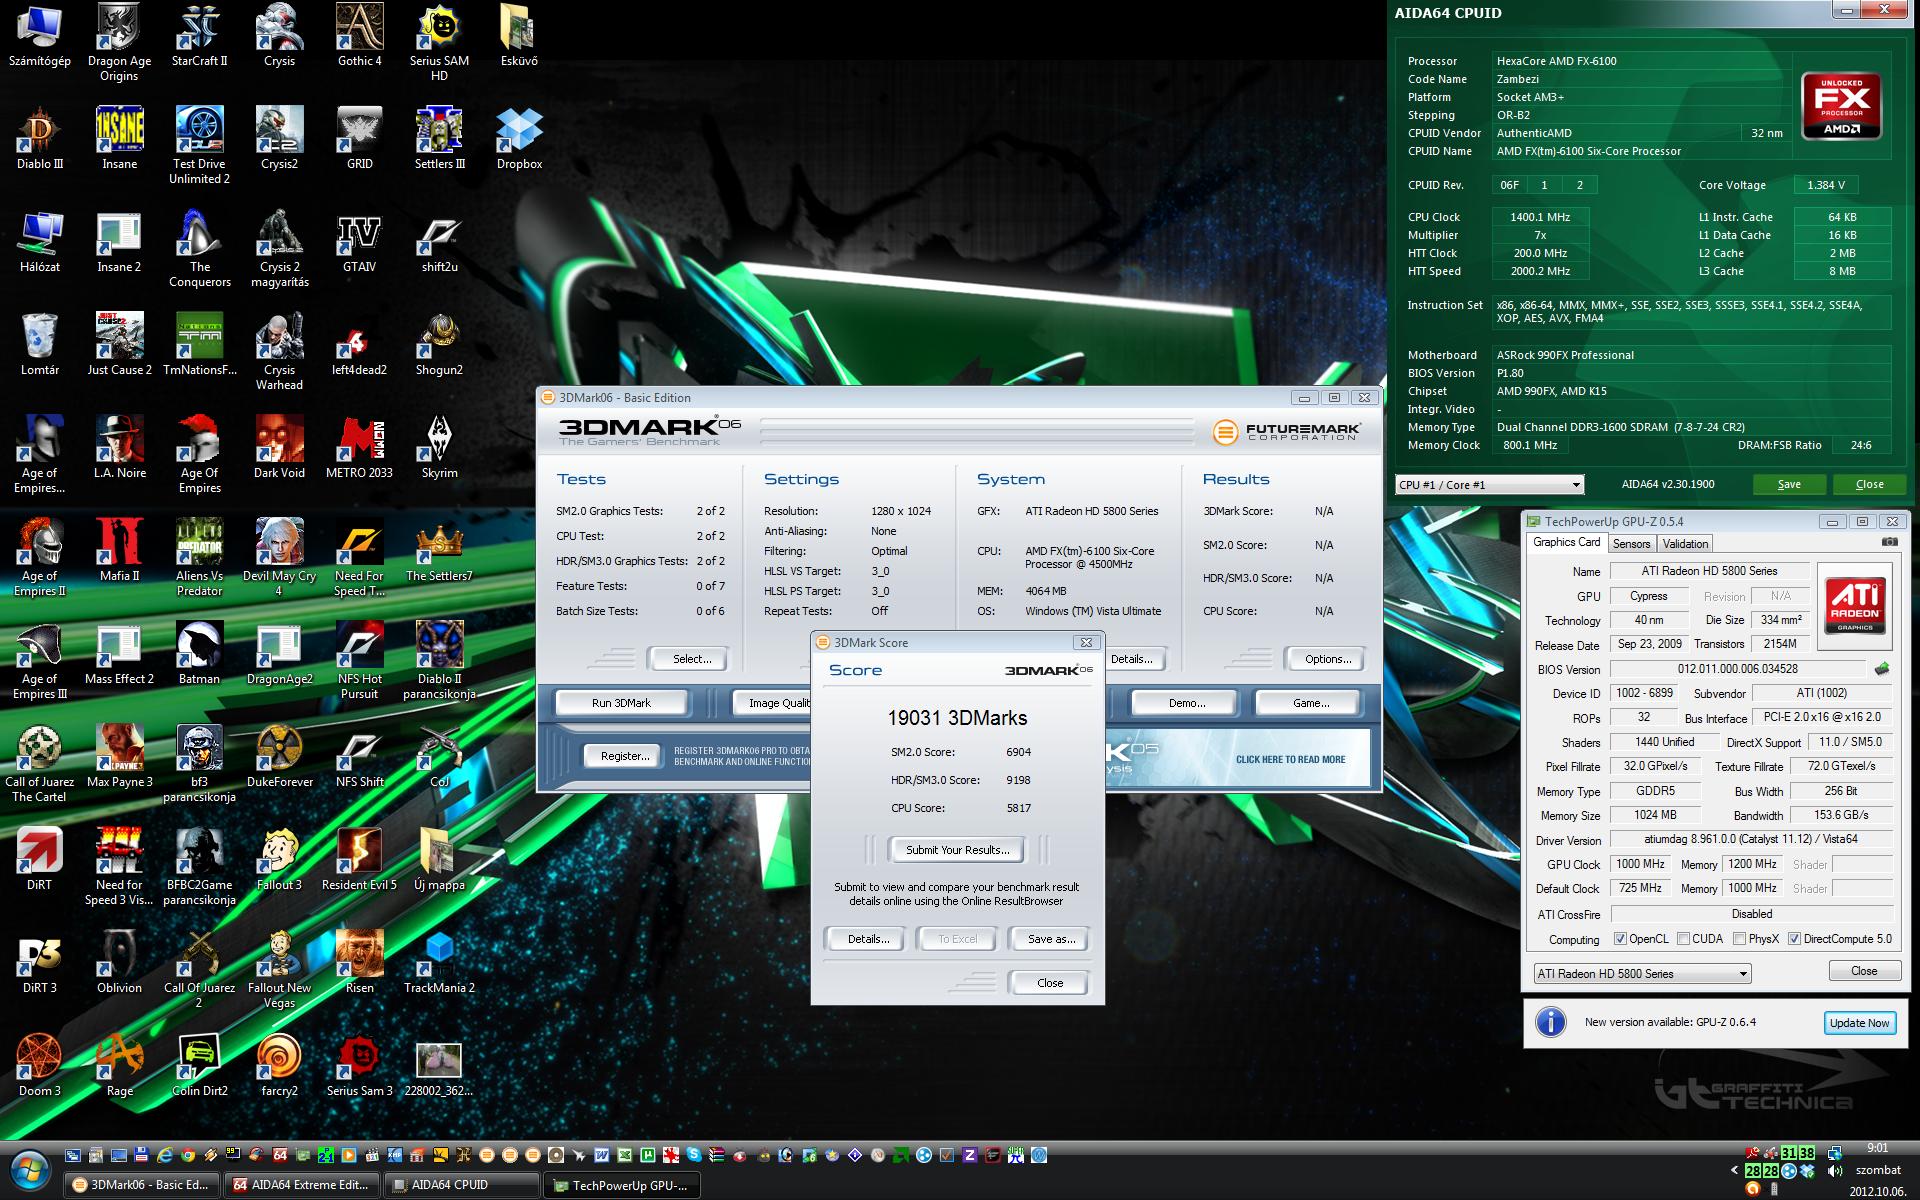
Task: Click the Windows Start orb
Action: click(x=29, y=1167)
